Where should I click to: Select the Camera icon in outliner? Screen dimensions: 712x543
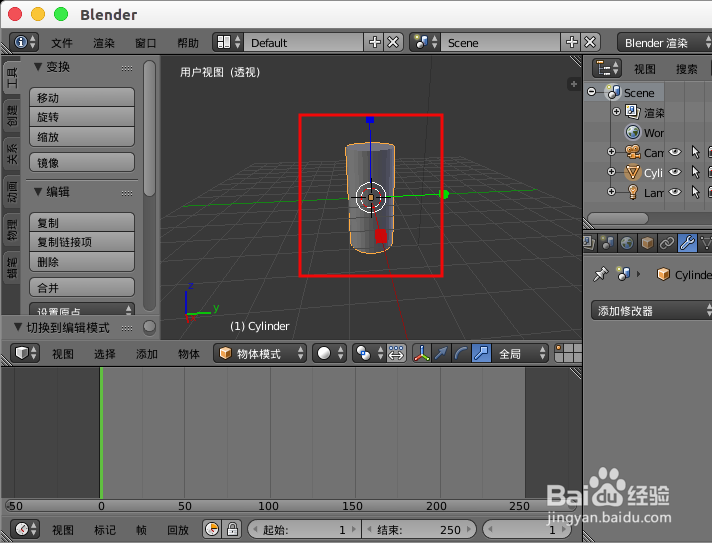[x=633, y=152]
